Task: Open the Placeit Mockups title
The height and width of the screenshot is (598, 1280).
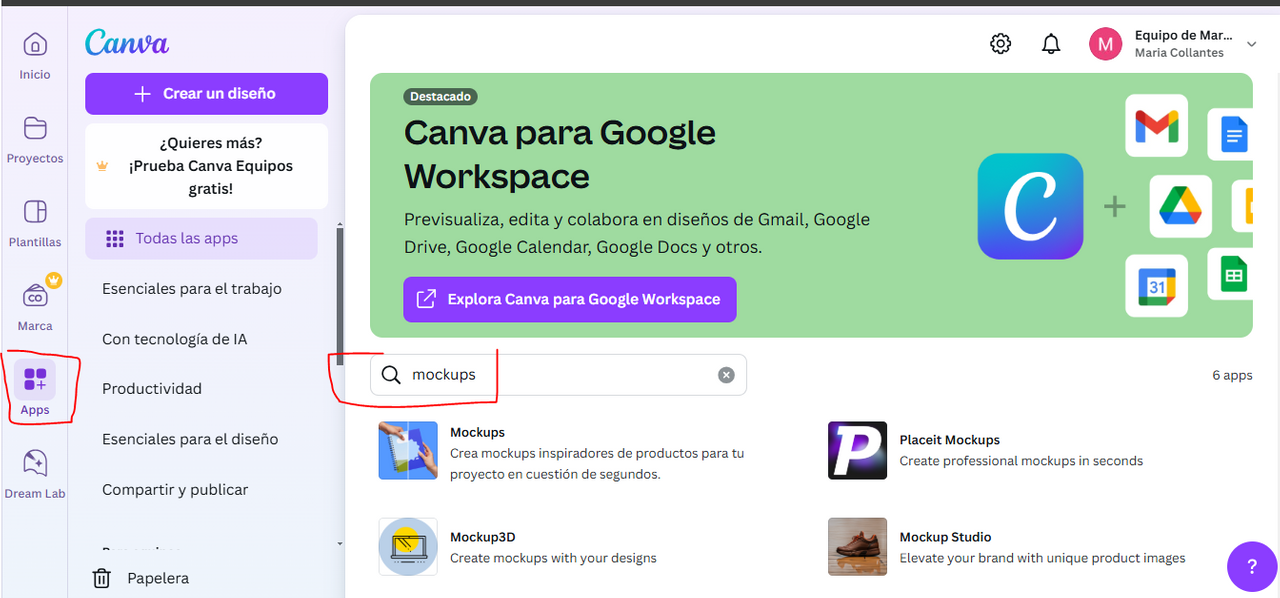Action: tap(949, 439)
